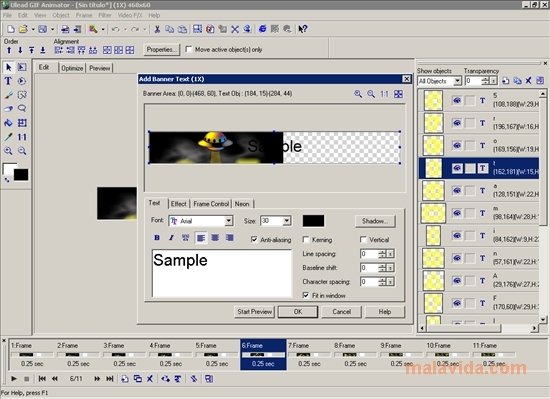Click Cancel in Add Banner Text
This screenshot has height=399, width=550.
click(341, 312)
